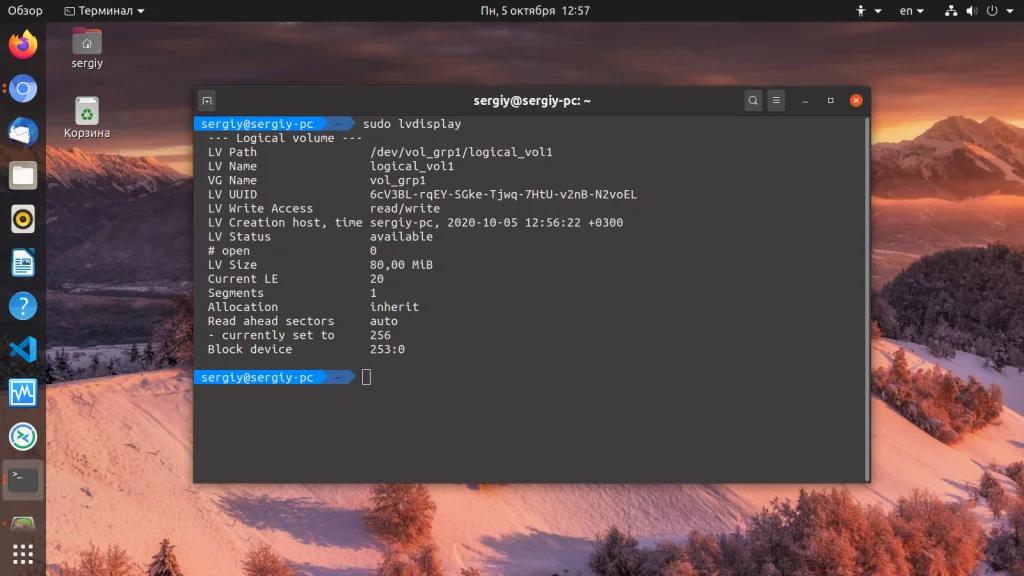
Task: Open the accessibility menu in top bar
Action: tap(869, 10)
